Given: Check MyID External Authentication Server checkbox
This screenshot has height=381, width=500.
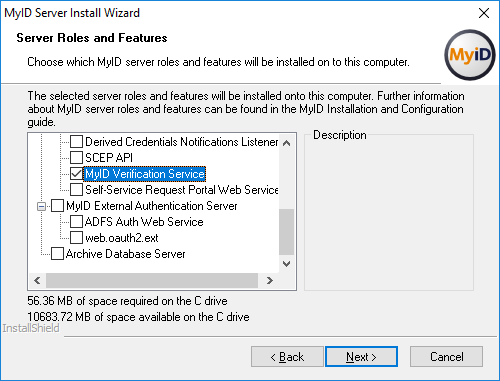Looking at the screenshot, I should tap(57, 206).
